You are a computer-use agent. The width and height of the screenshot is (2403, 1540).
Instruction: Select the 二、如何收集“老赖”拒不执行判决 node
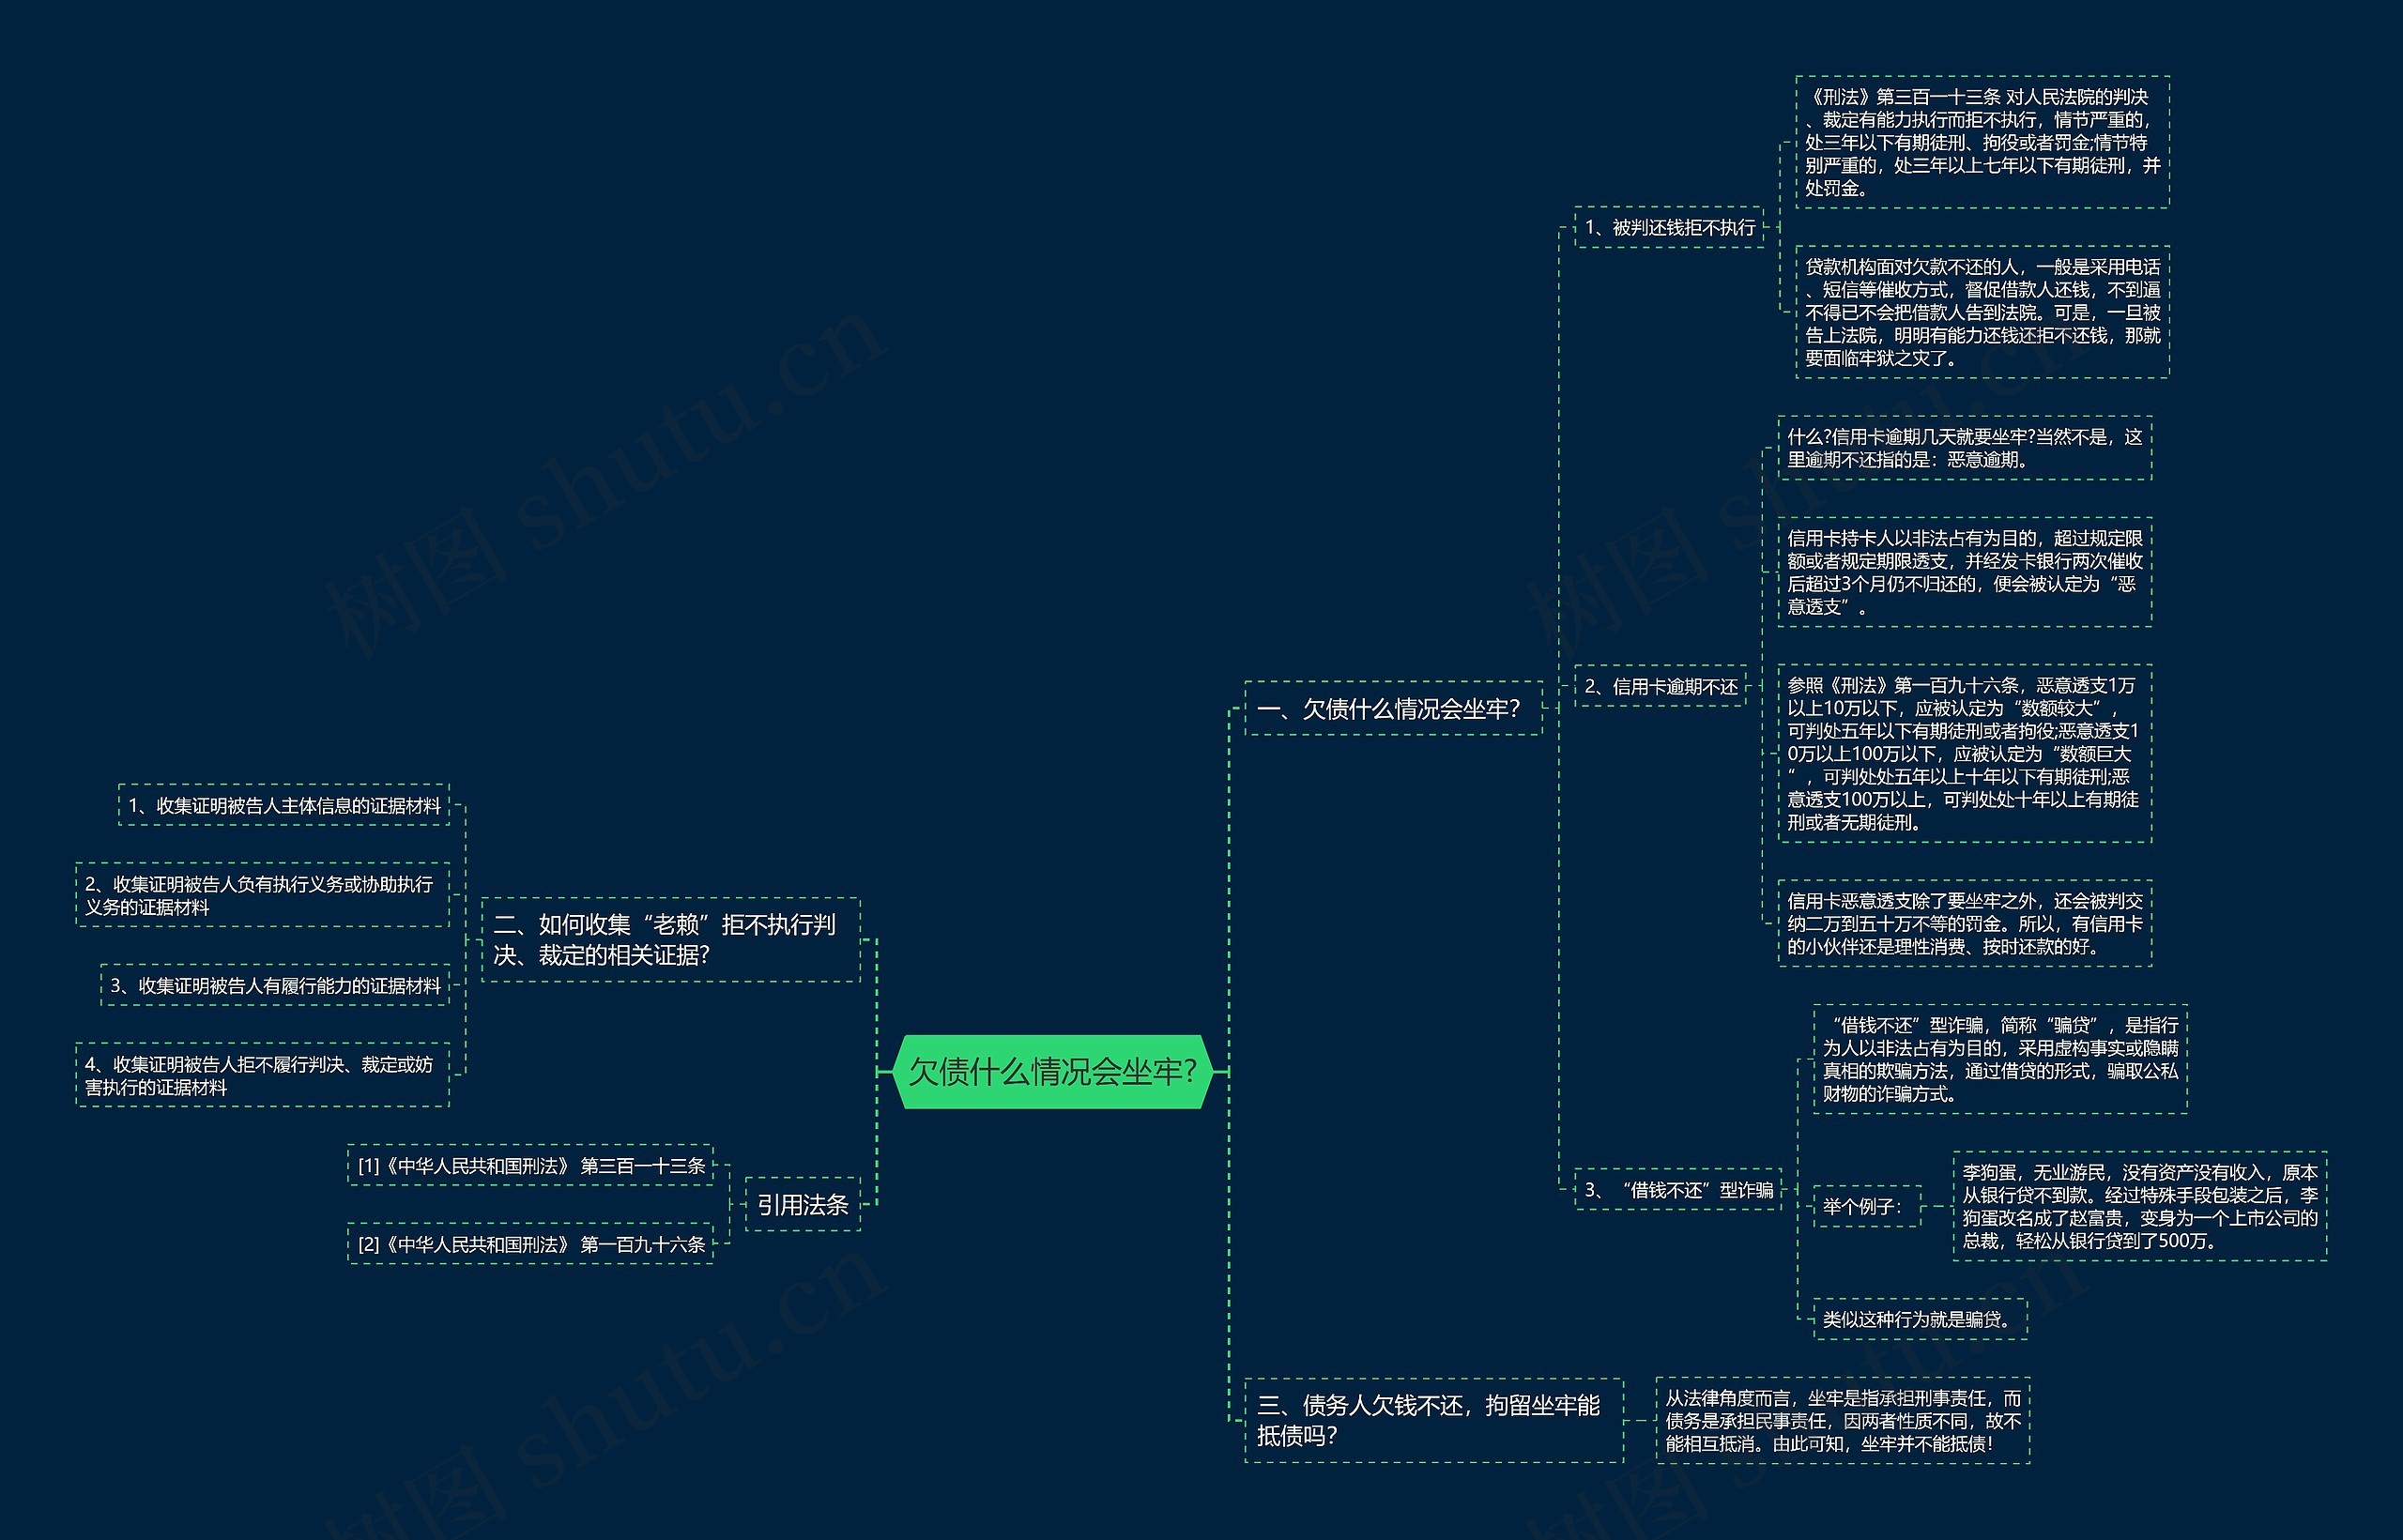pos(670,939)
